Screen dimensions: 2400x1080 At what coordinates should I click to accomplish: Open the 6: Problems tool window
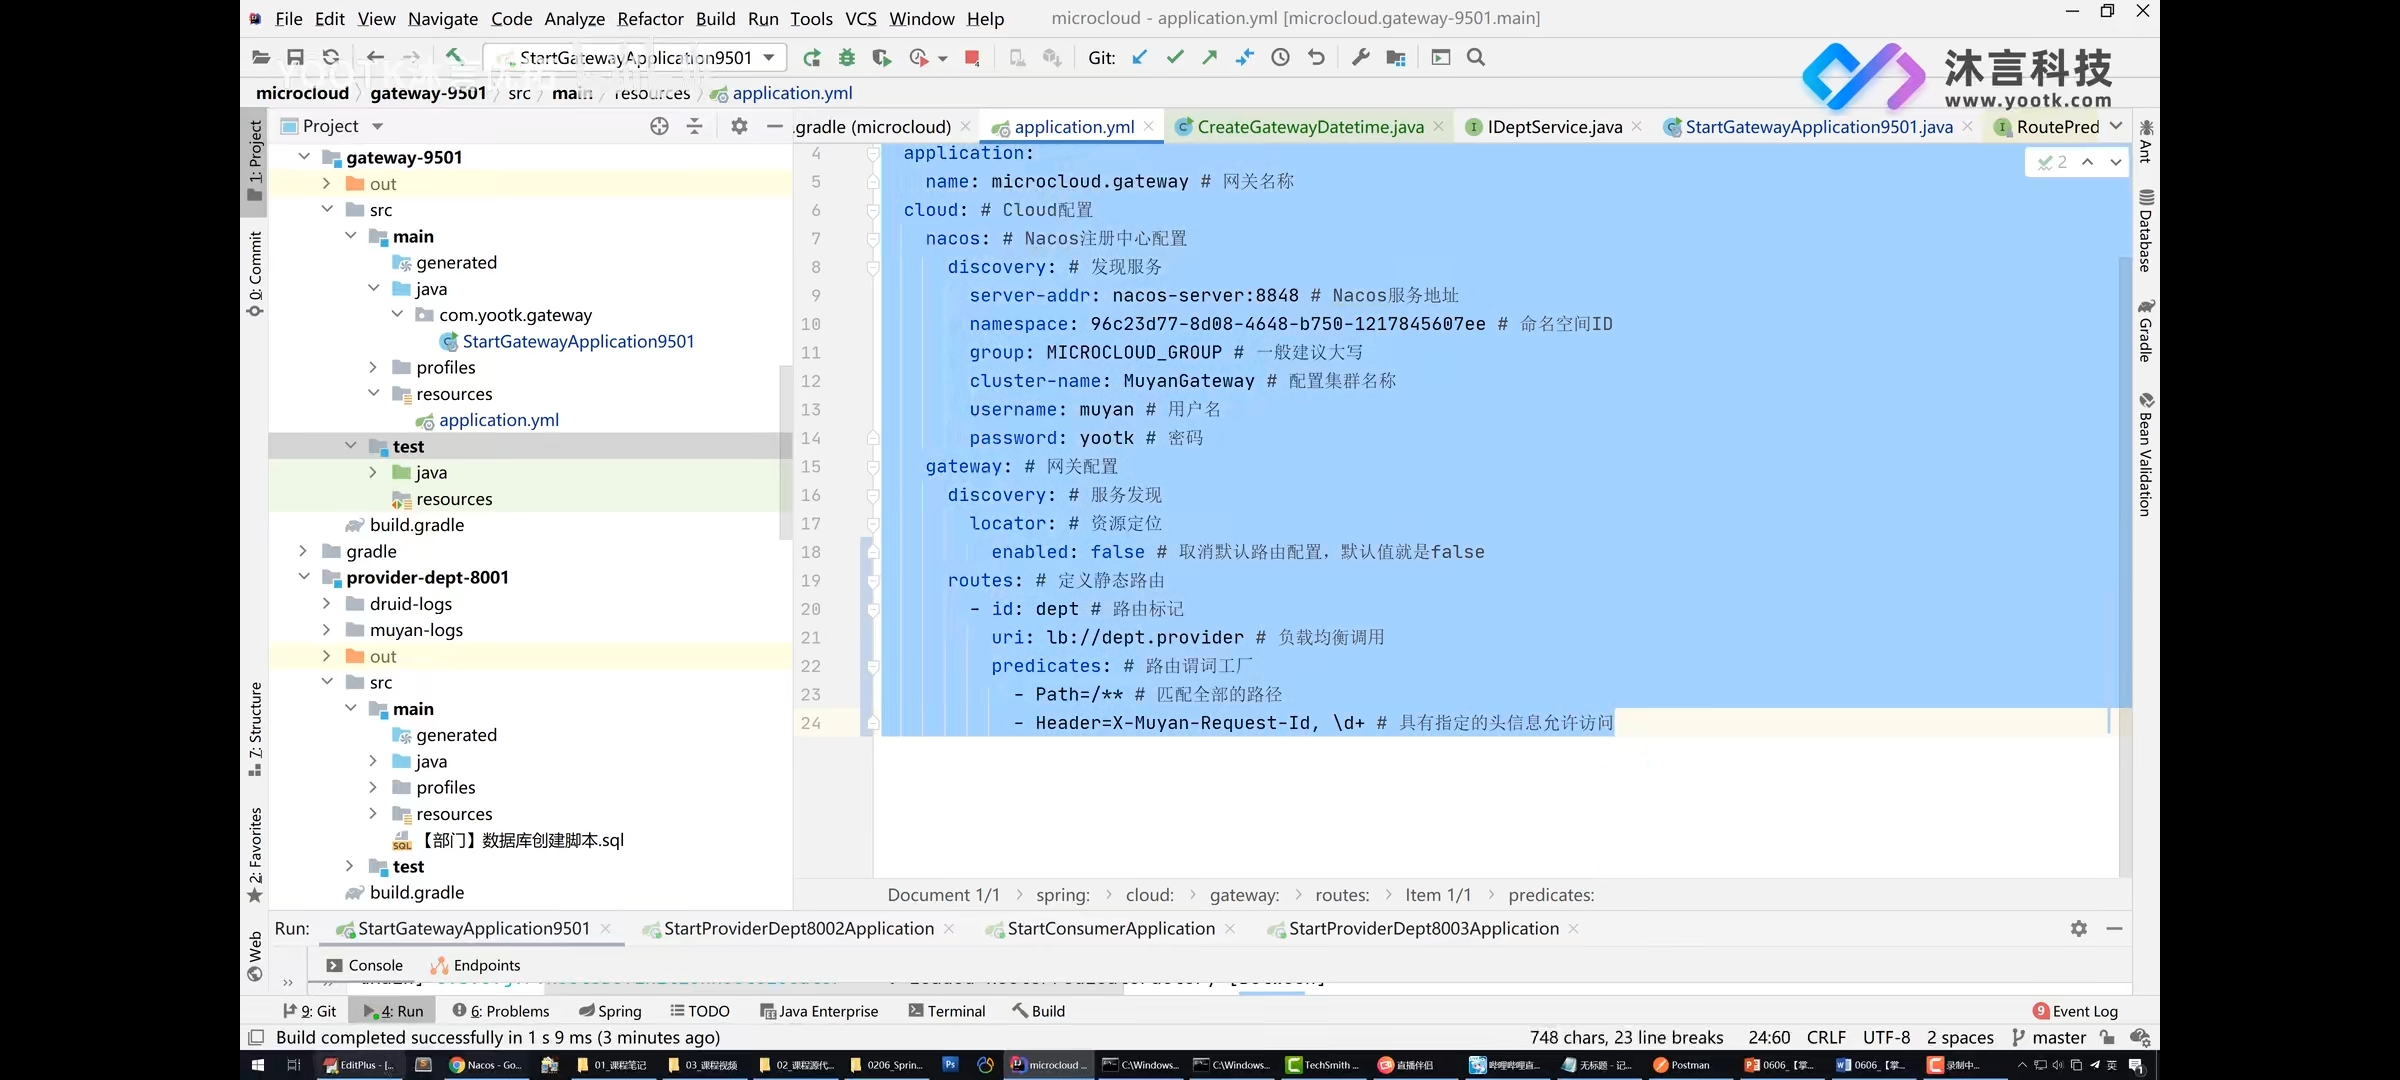click(x=501, y=1011)
